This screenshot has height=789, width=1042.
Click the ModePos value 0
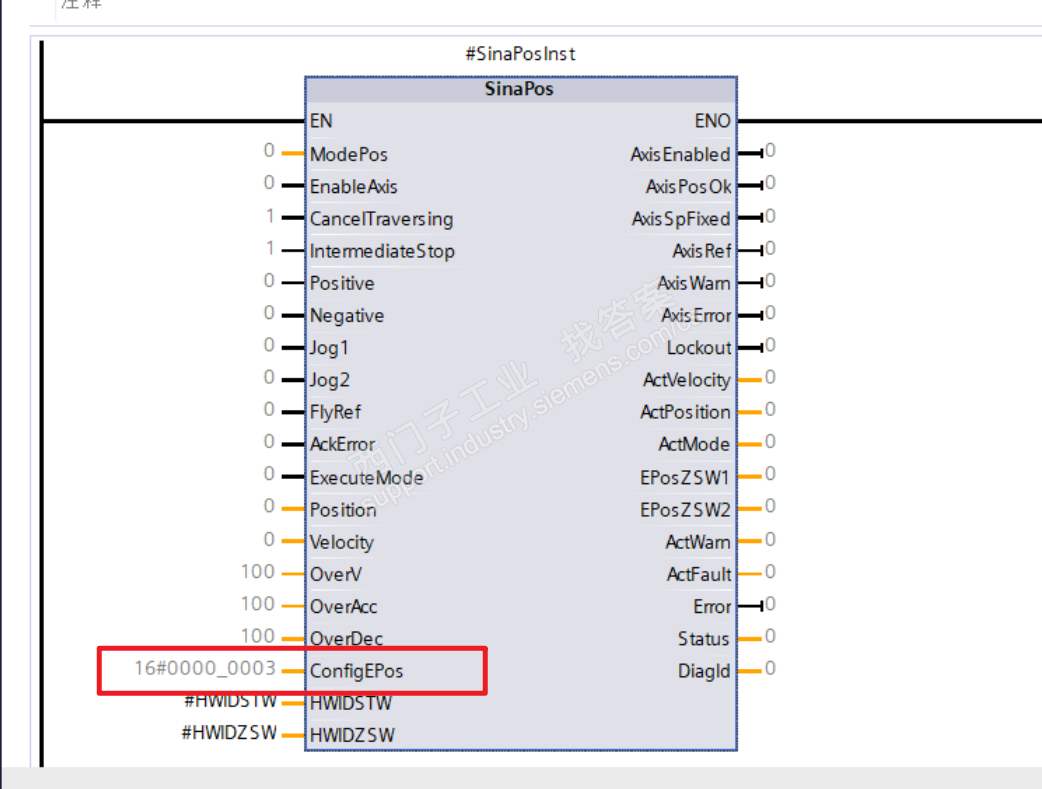click(269, 151)
